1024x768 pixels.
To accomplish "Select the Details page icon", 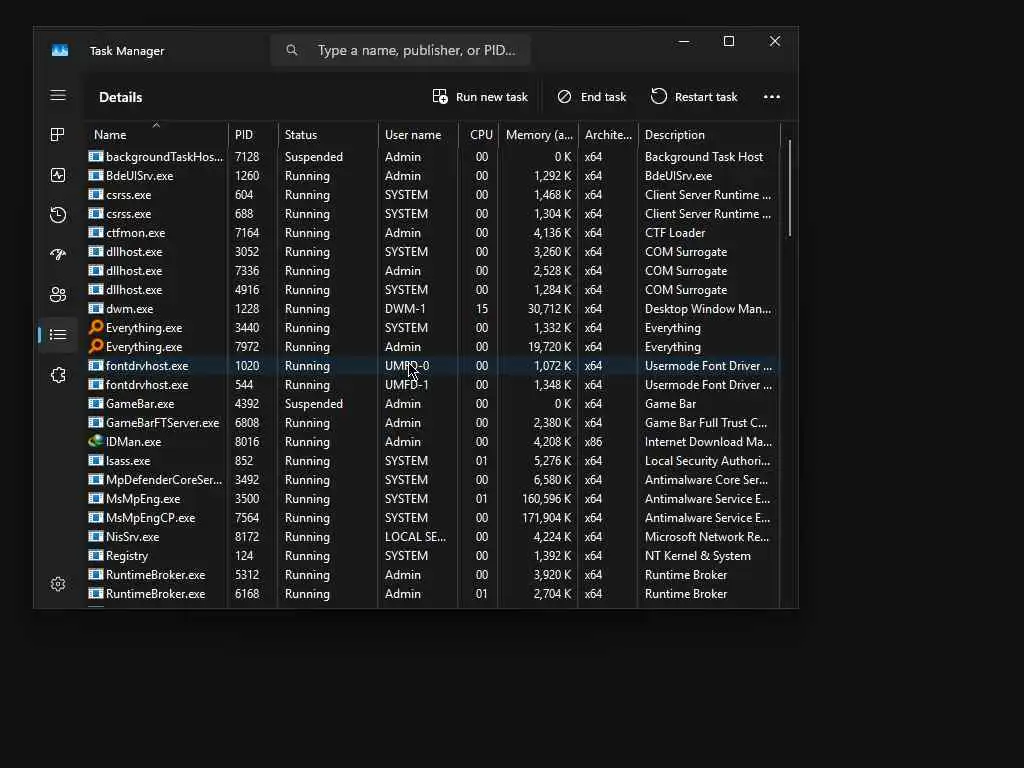I will 57,334.
